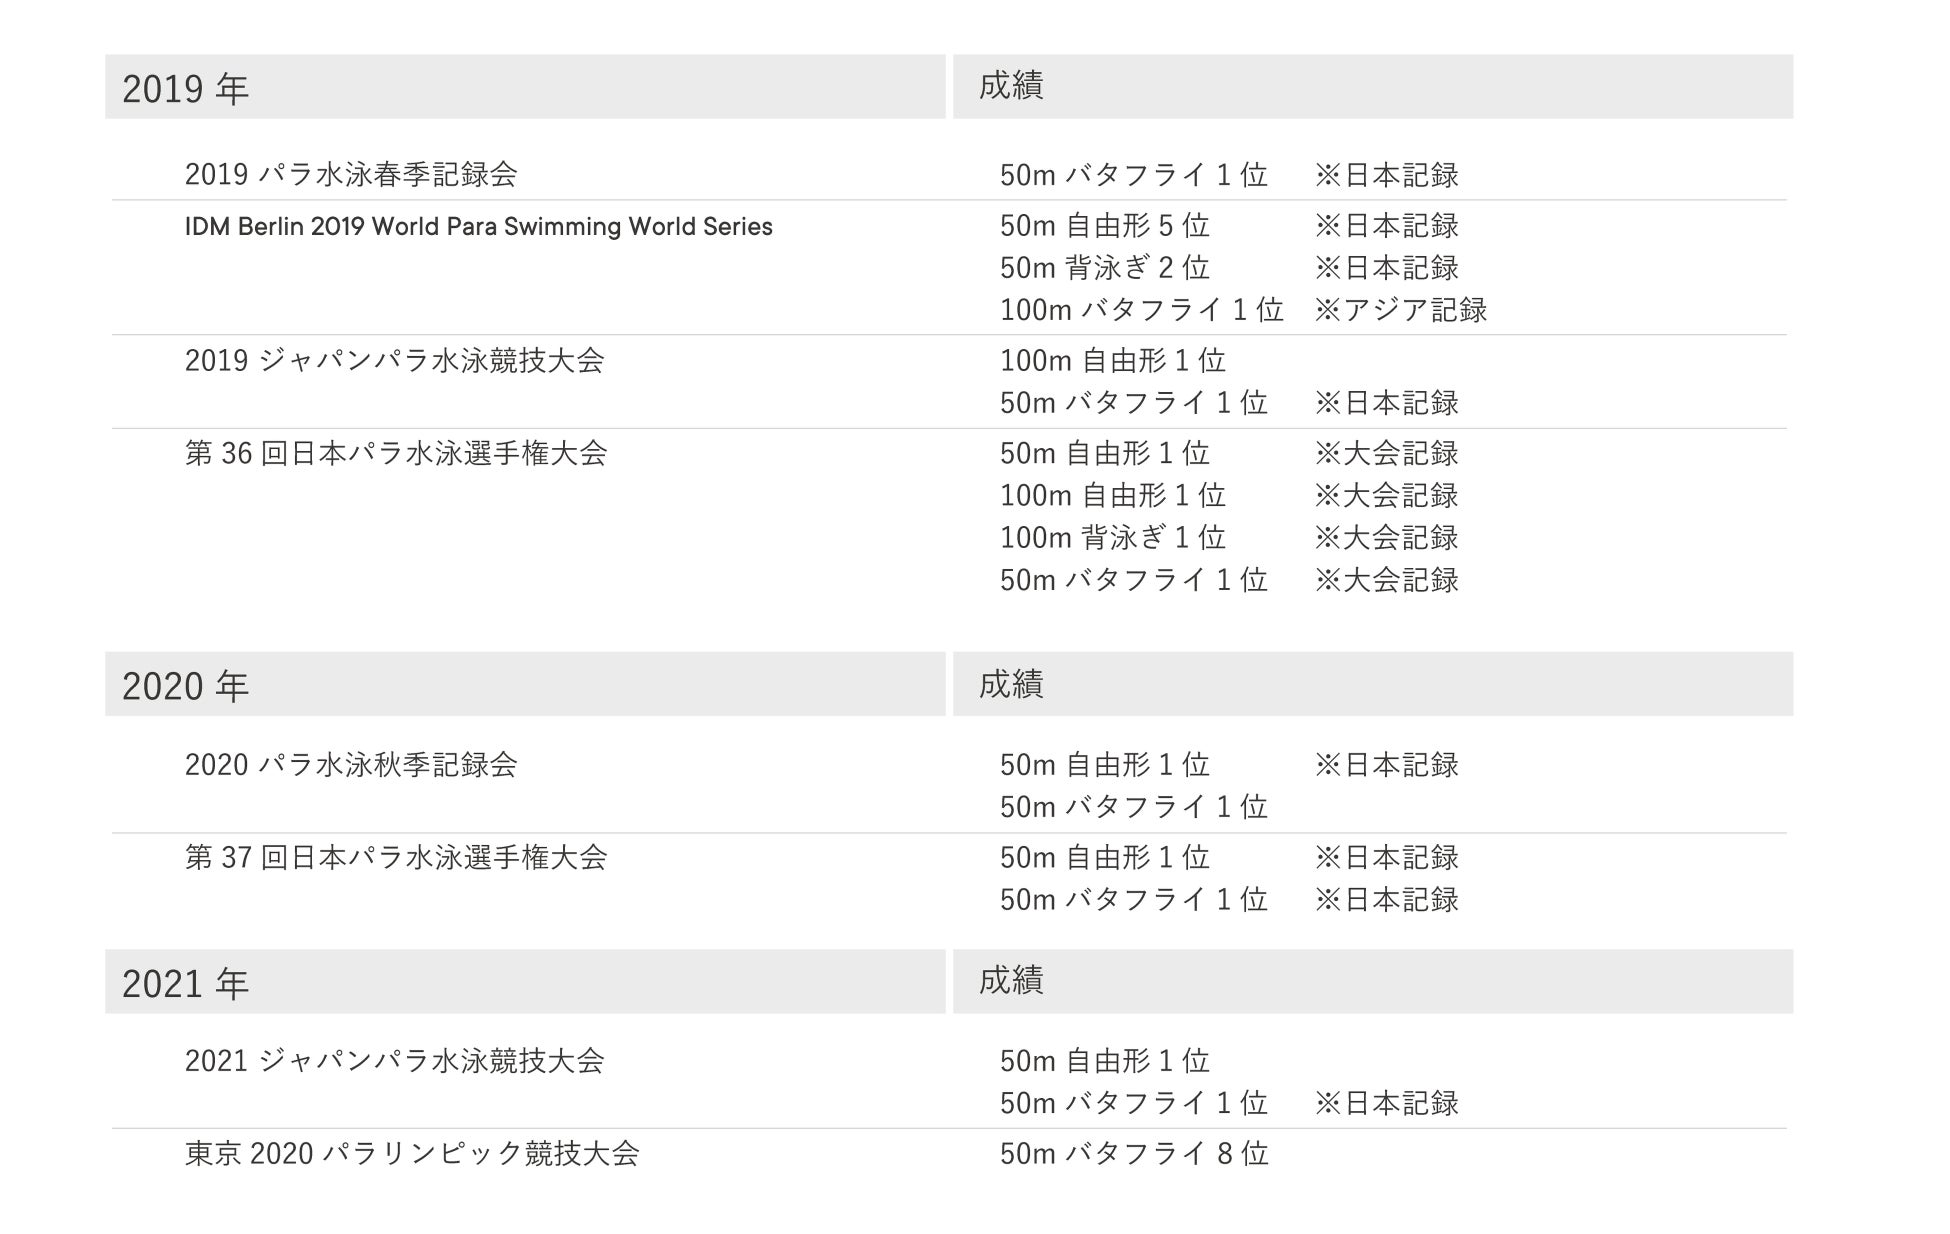The height and width of the screenshot is (1234, 1950).
Task: Click the 2020 年 section header
Action: click(186, 686)
